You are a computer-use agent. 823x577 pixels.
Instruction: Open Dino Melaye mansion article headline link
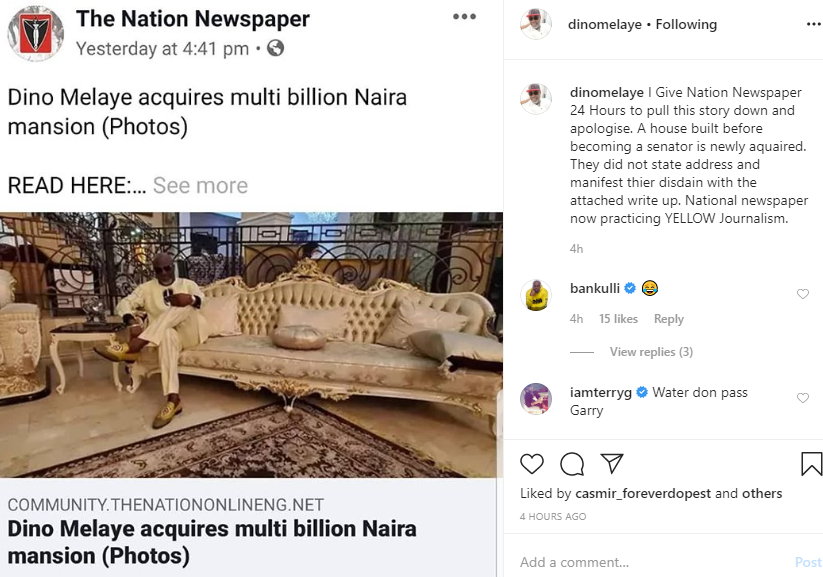click(212, 540)
